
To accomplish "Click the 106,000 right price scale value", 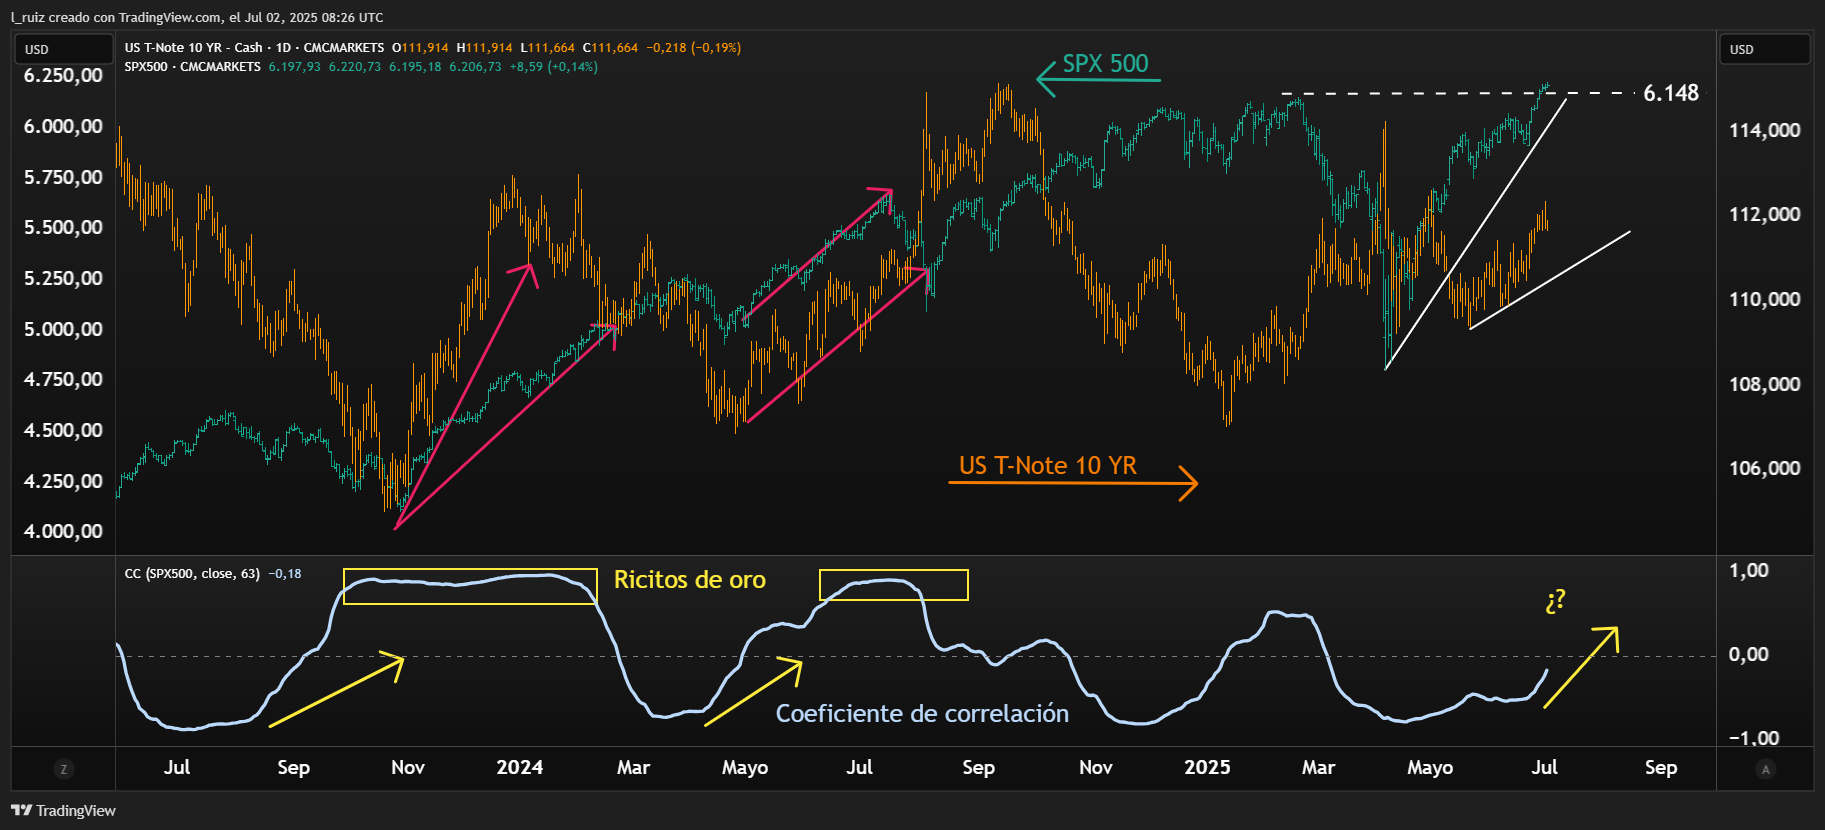I will point(1765,468).
